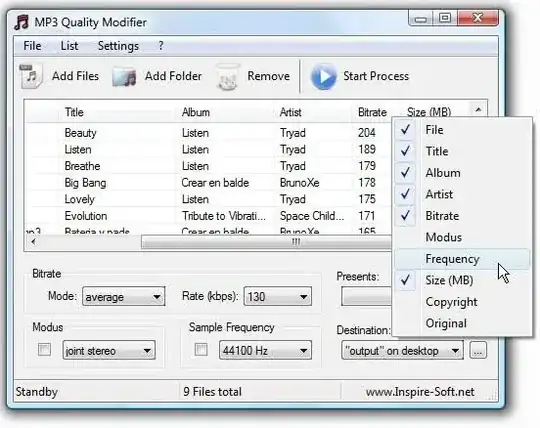Click the Add Files music note icon
The image size is (540, 428).
coord(31,76)
